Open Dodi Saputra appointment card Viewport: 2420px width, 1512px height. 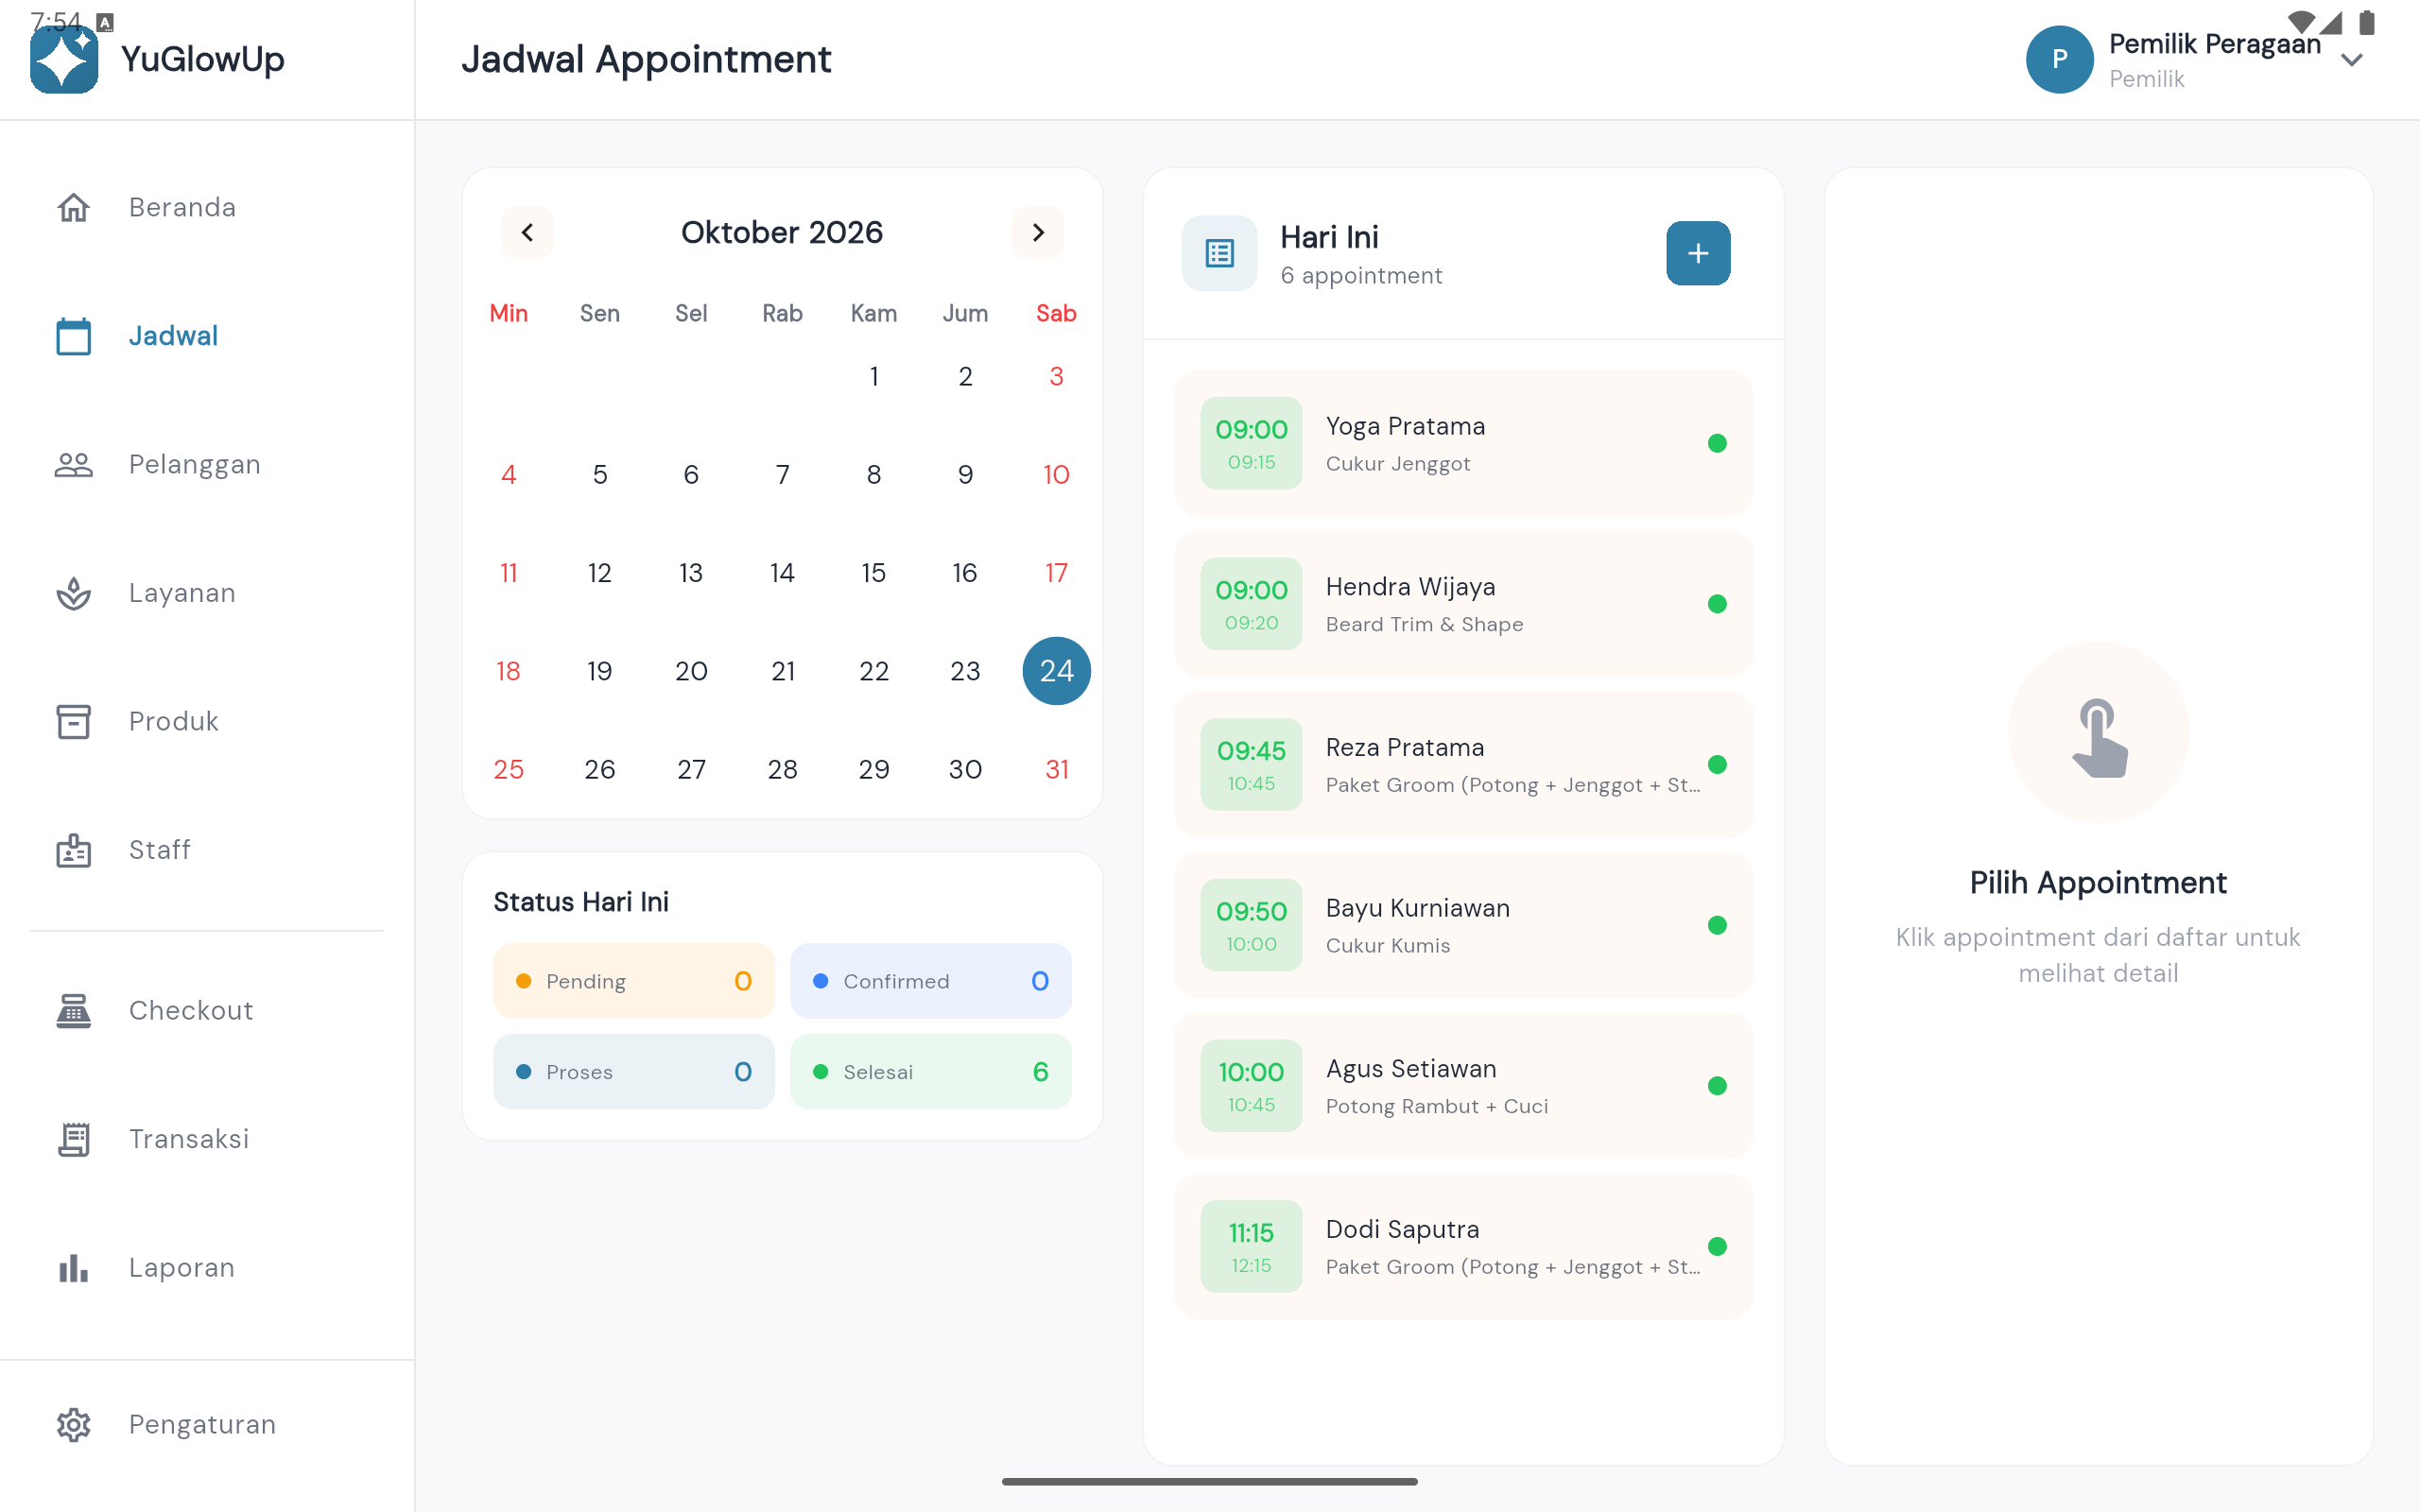[1464, 1246]
